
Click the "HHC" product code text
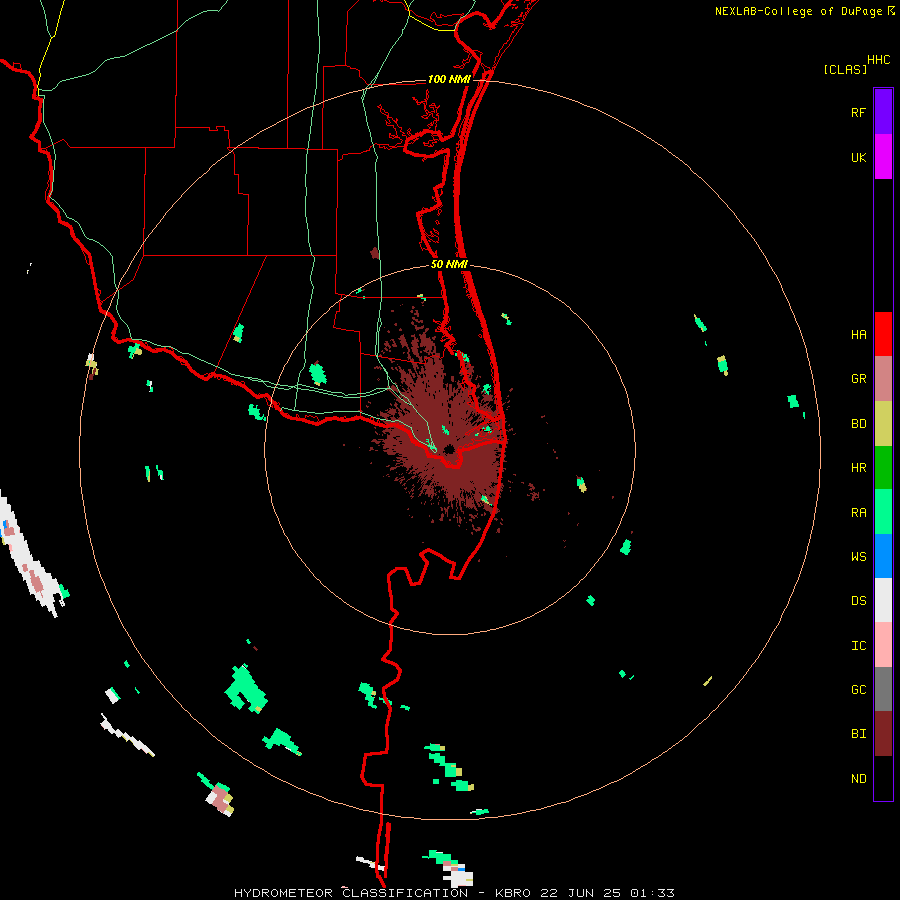(878, 60)
